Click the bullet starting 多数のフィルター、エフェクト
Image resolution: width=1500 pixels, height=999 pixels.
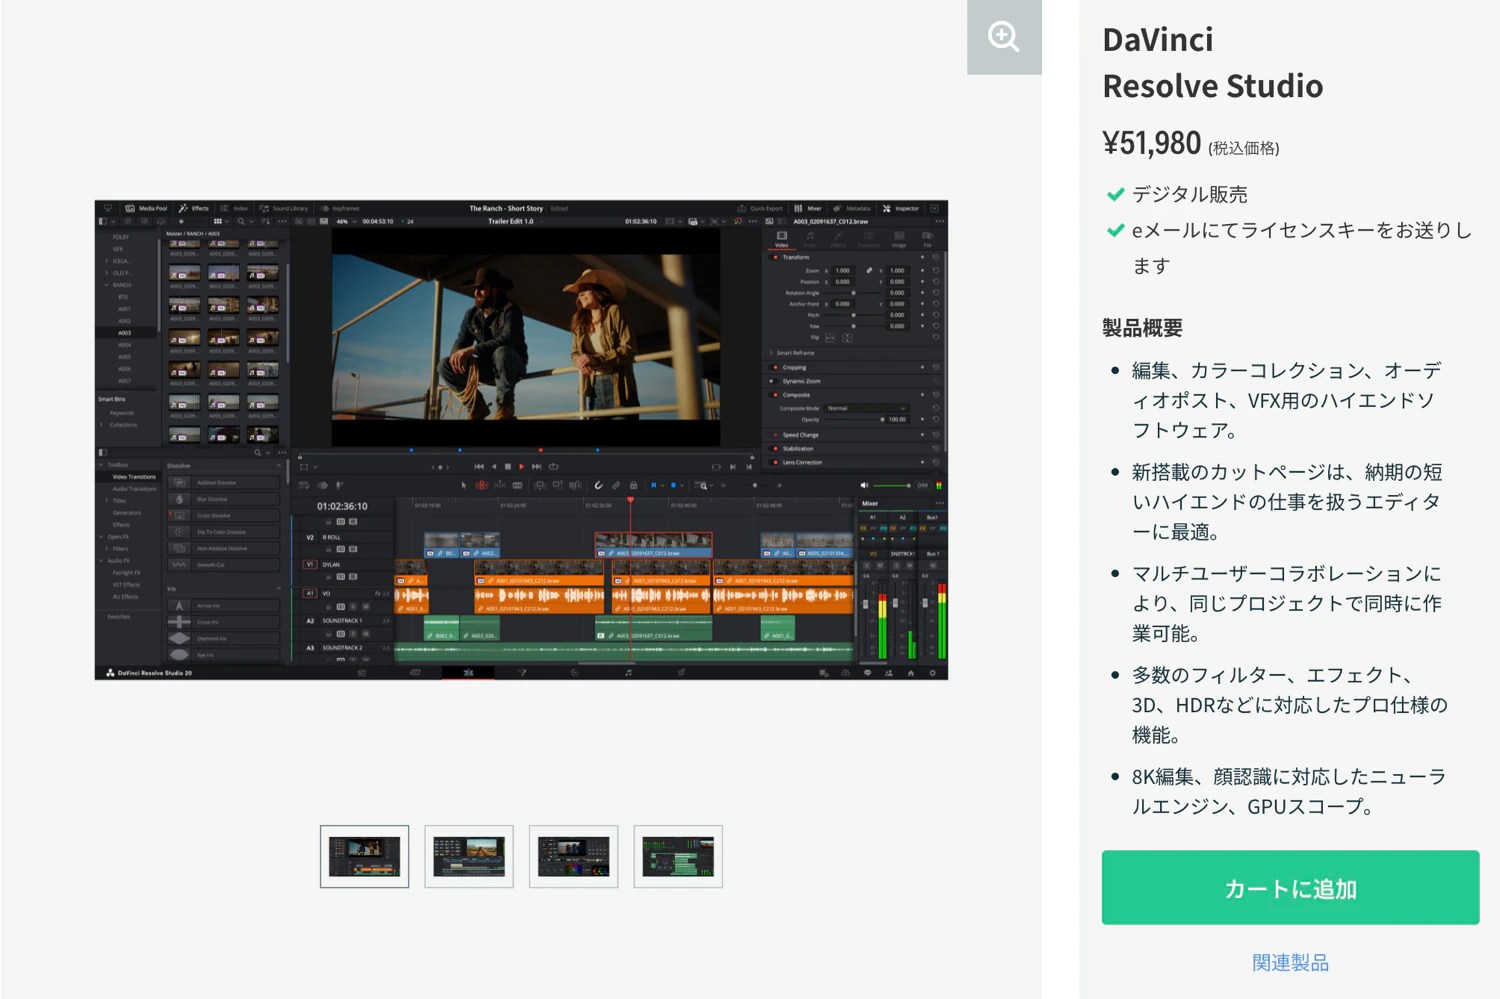coord(1289,705)
